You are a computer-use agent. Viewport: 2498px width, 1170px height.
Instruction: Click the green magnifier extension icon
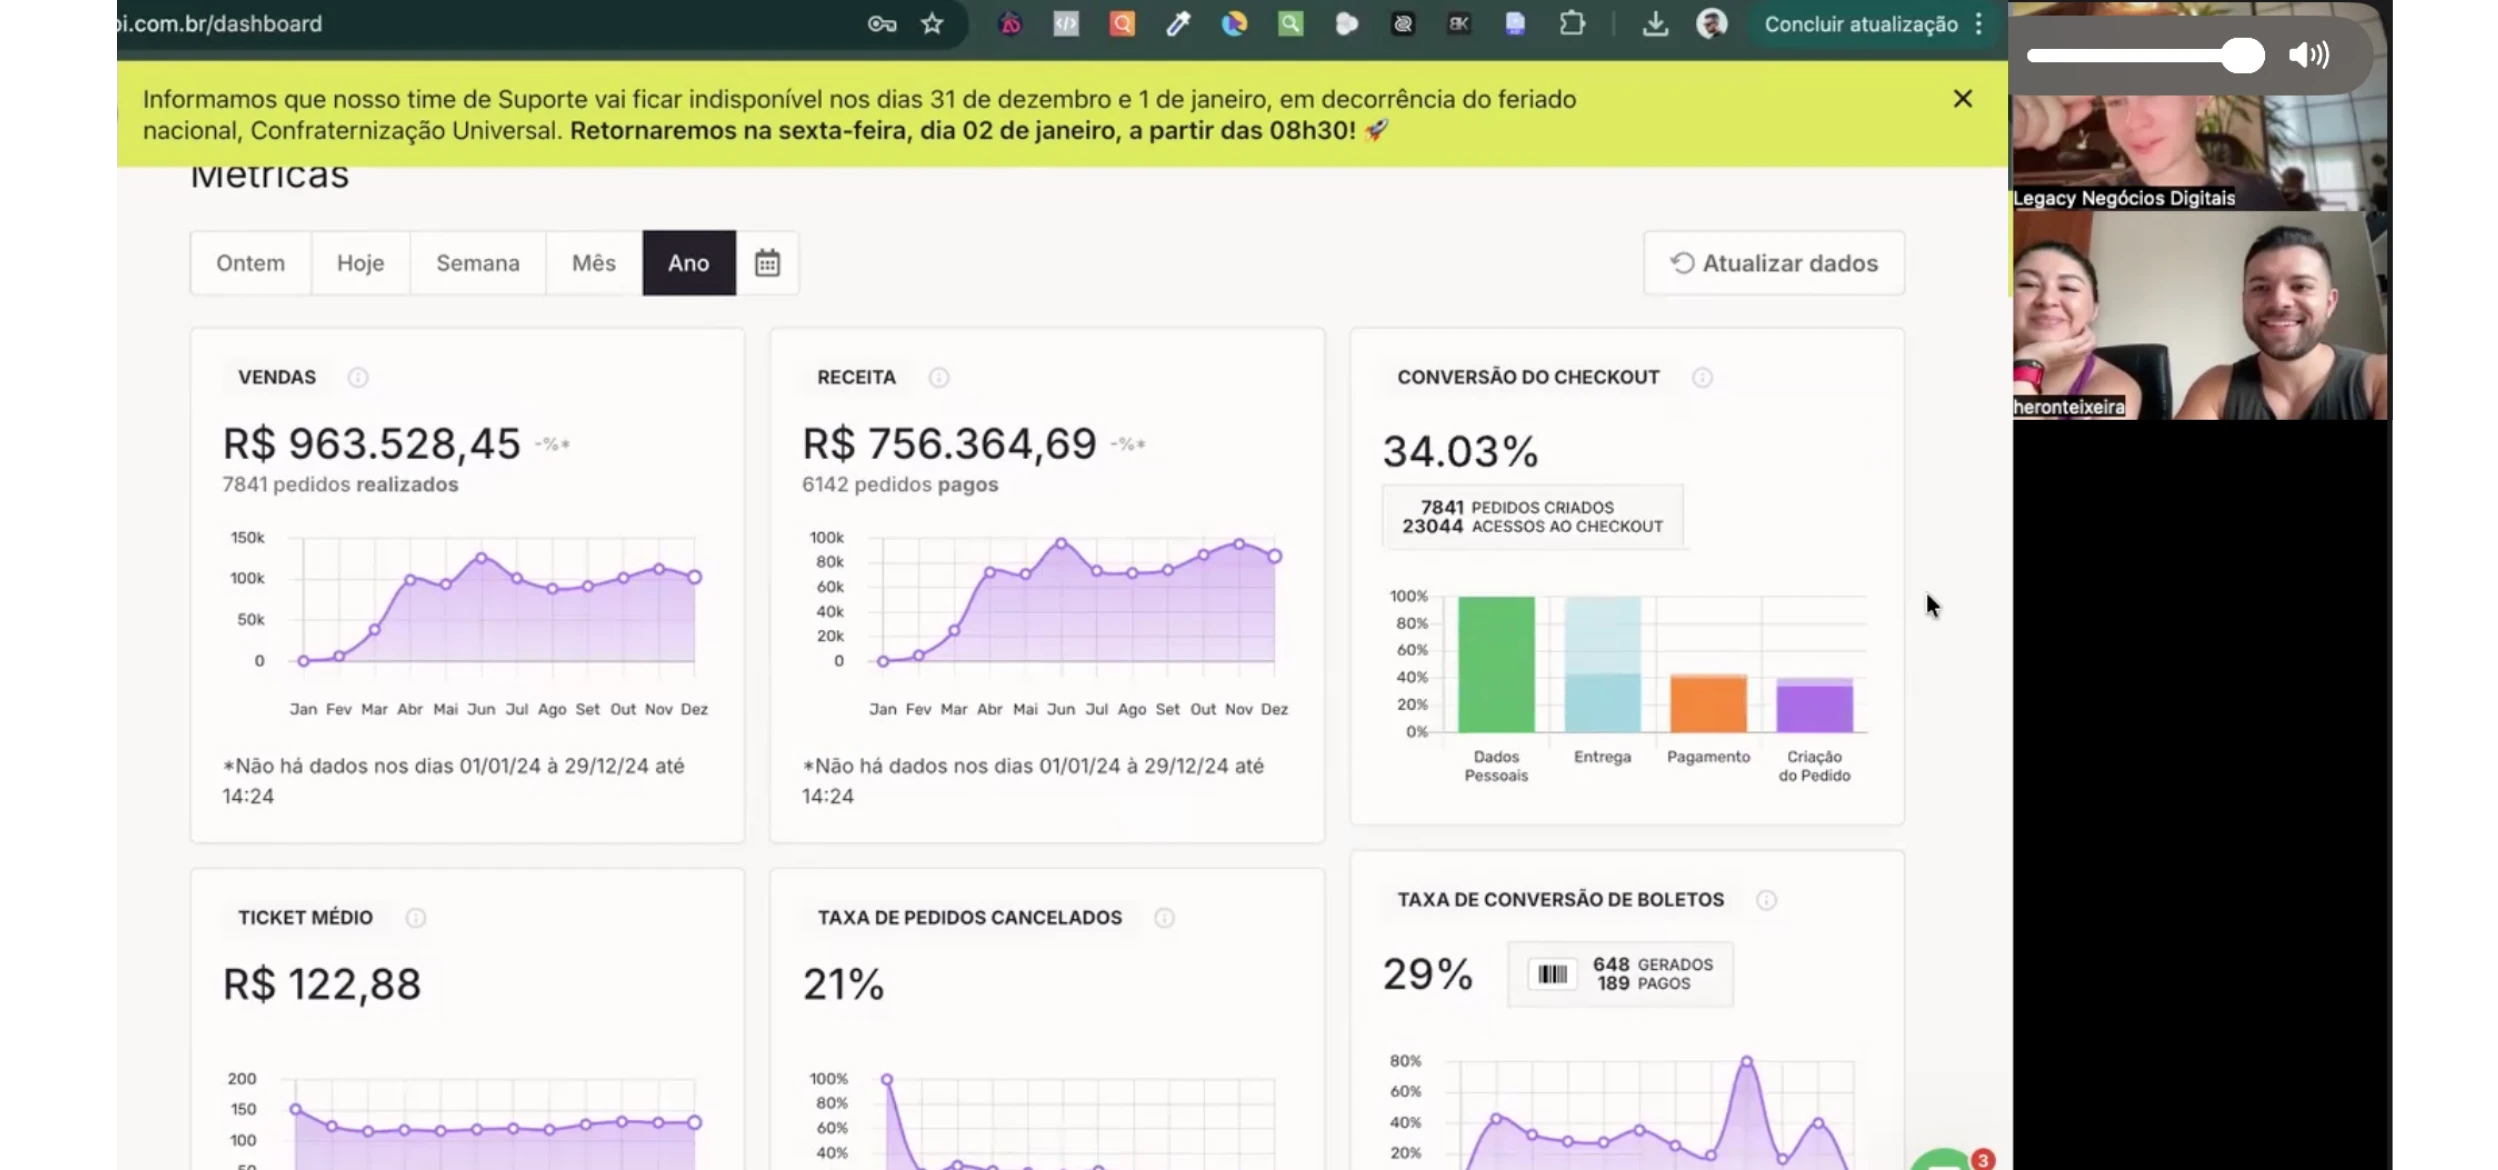click(x=1290, y=23)
